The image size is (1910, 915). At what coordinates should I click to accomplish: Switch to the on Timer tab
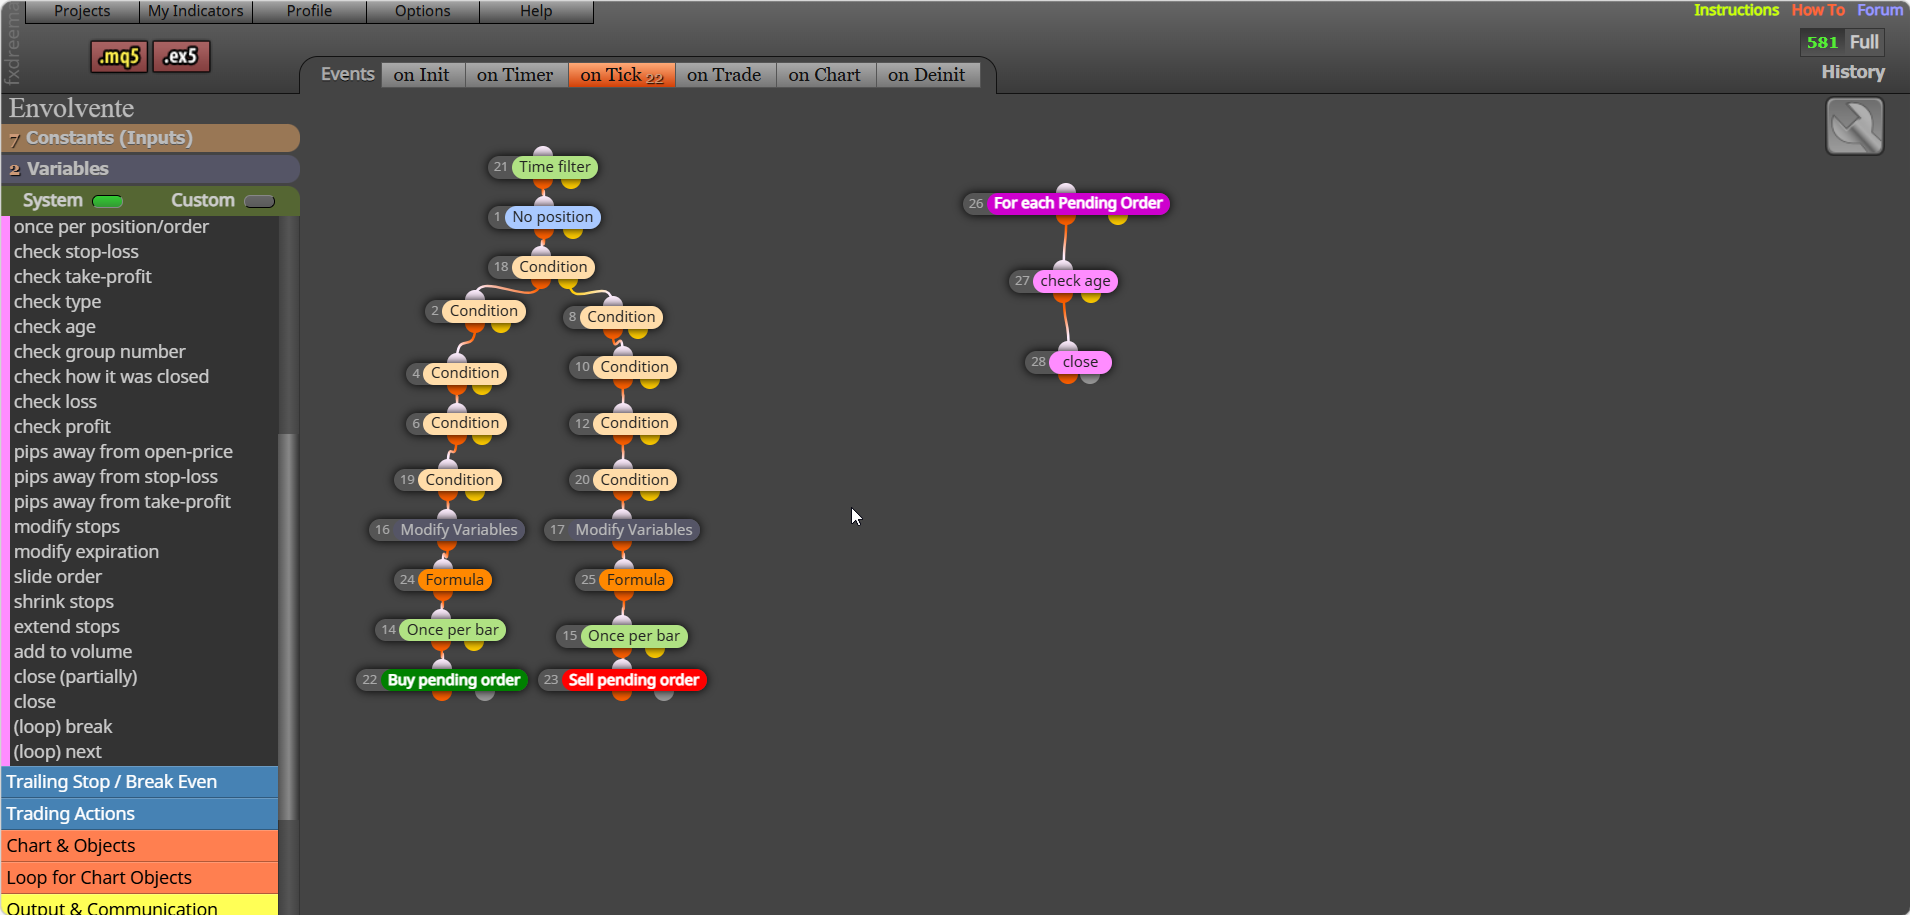(515, 75)
